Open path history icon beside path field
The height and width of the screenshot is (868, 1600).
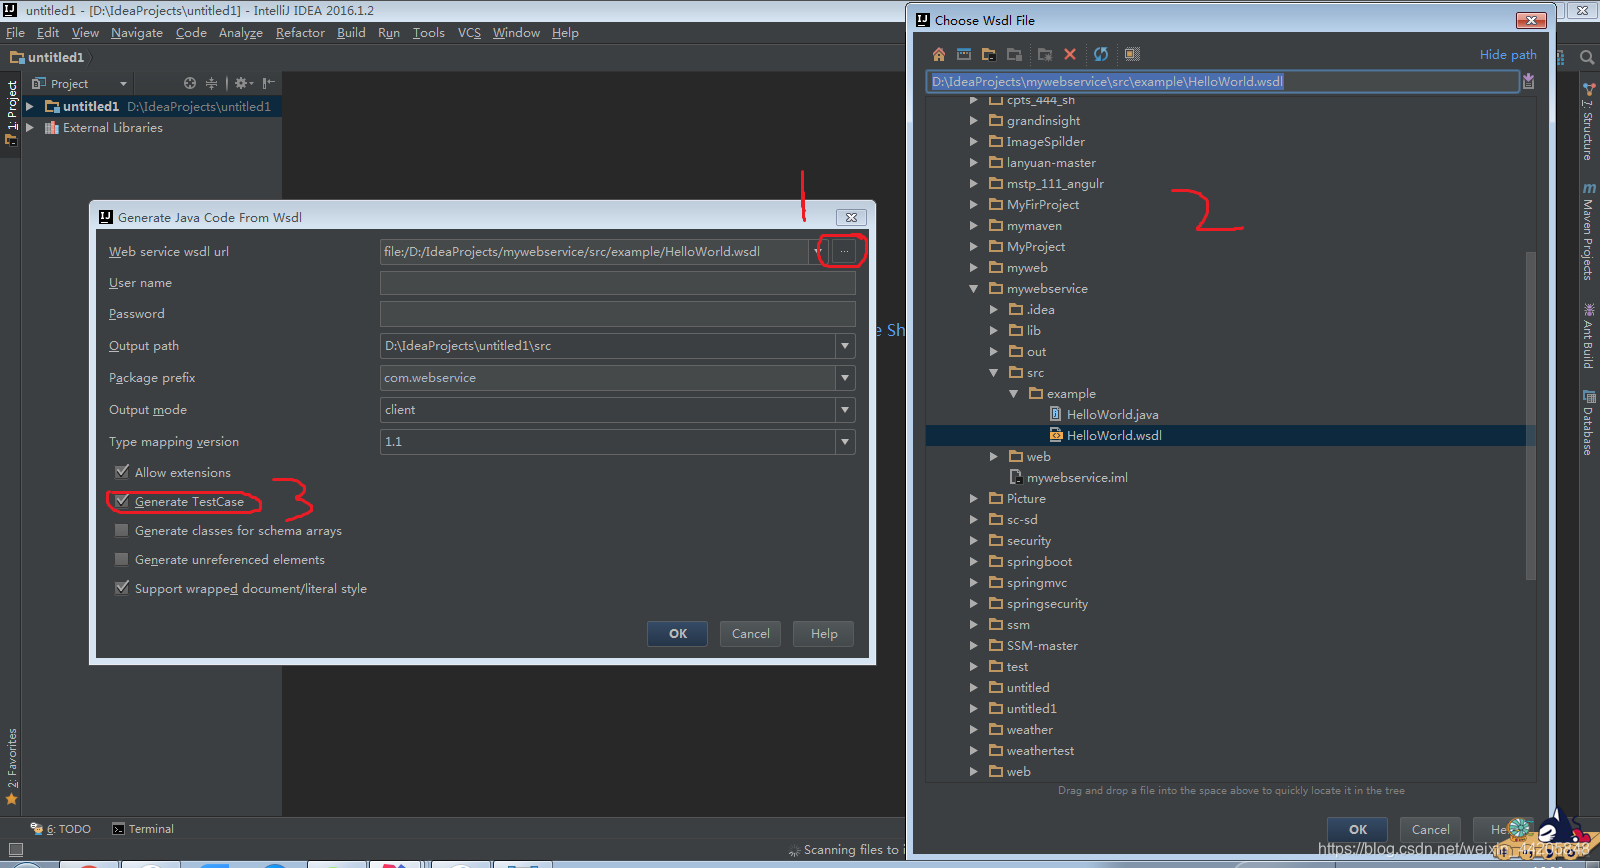click(1528, 82)
